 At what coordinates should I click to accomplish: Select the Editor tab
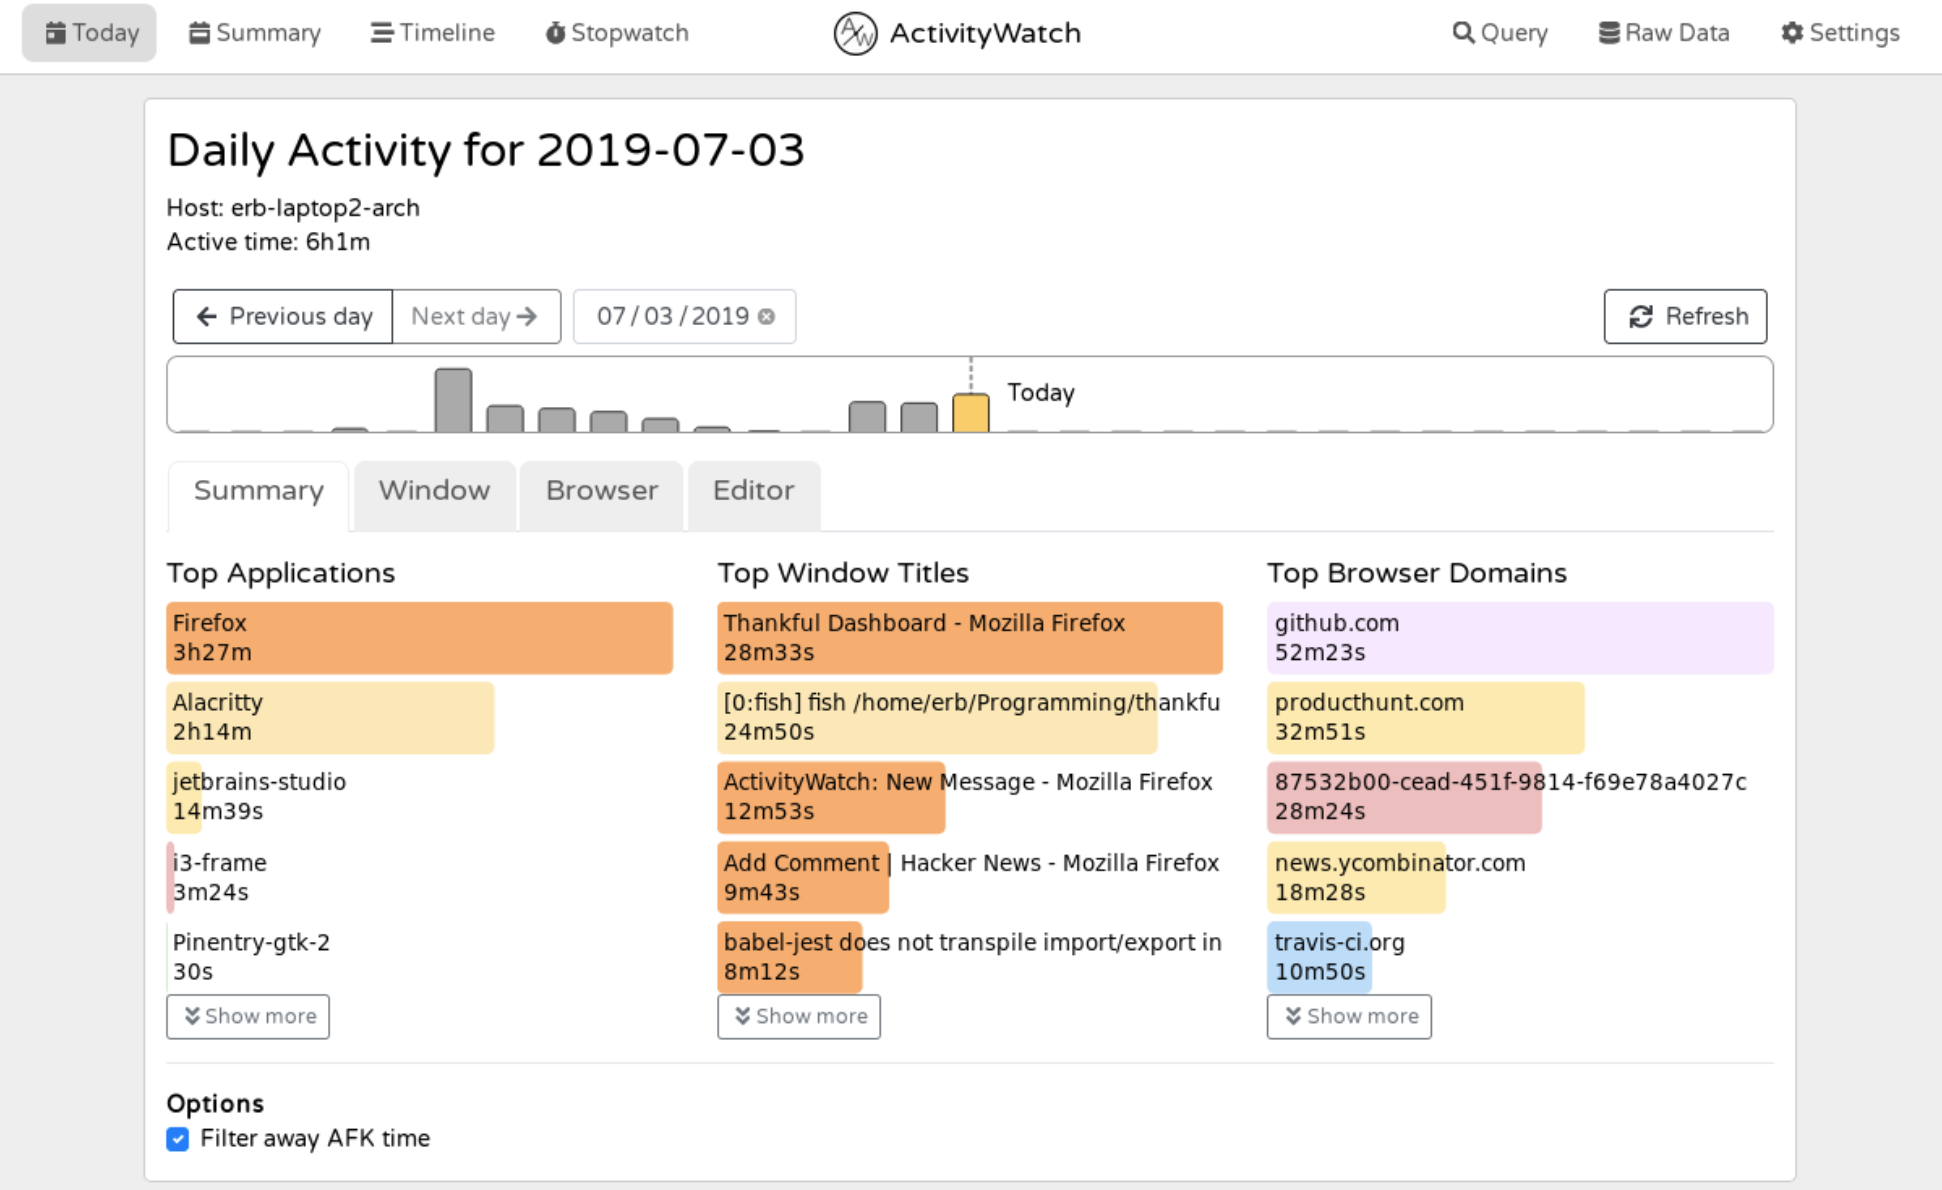(x=753, y=491)
